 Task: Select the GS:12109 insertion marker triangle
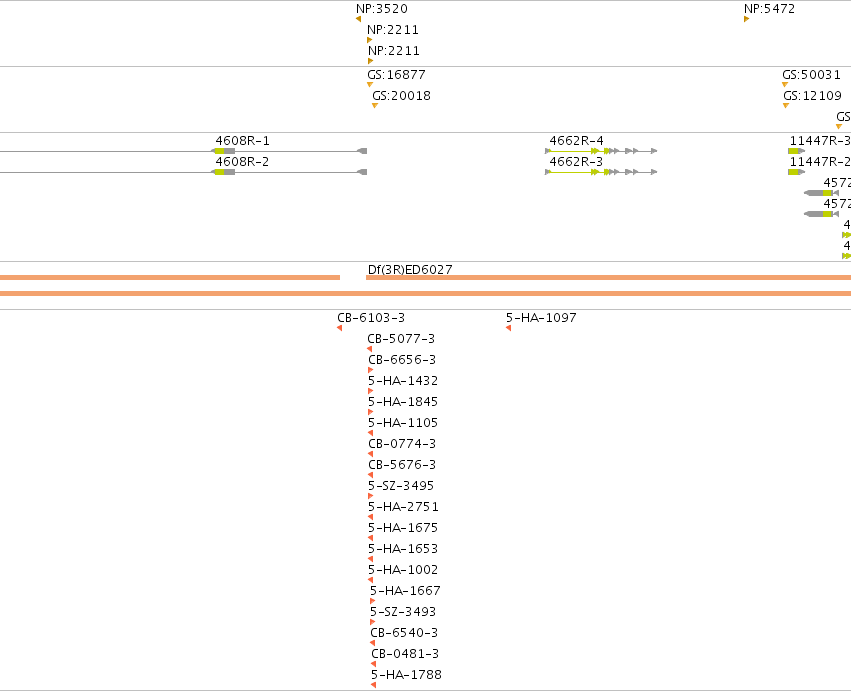786,106
